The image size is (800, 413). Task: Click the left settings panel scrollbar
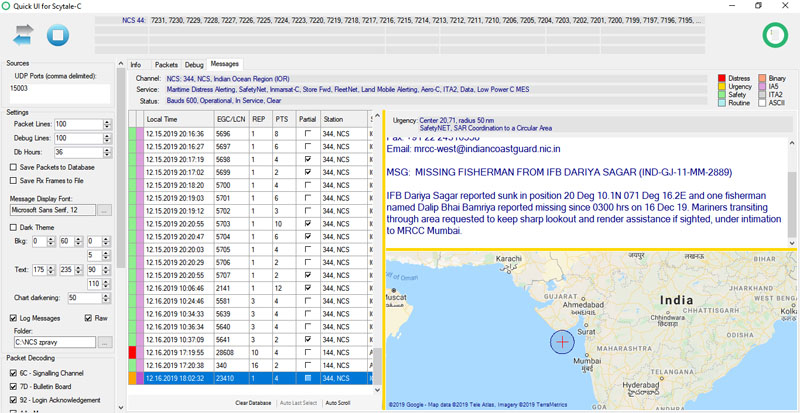click(x=121, y=235)
